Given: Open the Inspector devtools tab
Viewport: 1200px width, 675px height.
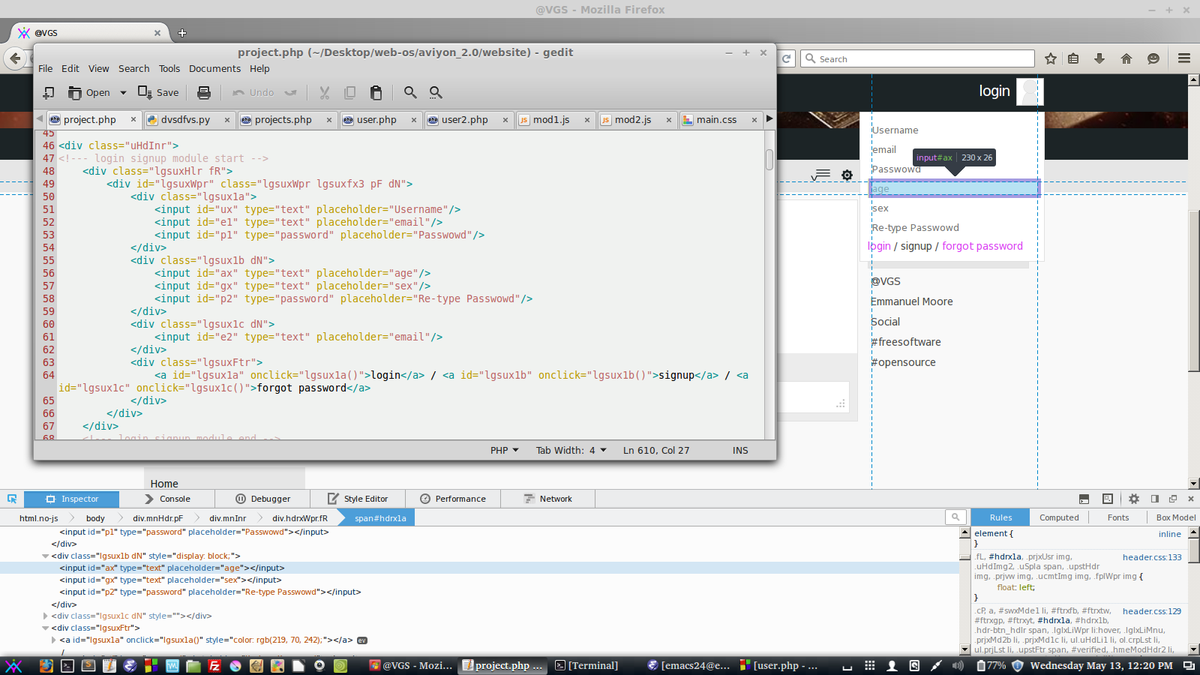Looking at the screenshot, I should click(71, 498).
